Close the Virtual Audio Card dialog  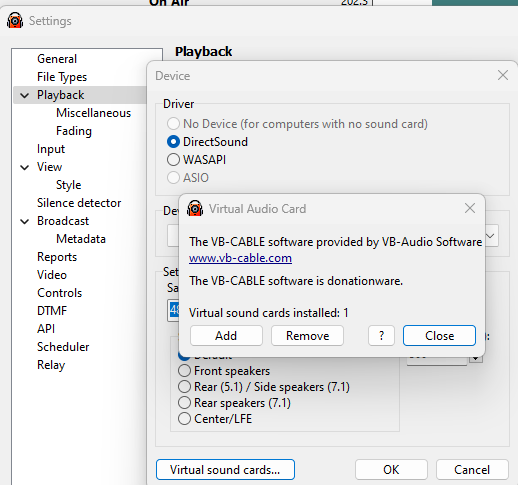coord(470,208)
